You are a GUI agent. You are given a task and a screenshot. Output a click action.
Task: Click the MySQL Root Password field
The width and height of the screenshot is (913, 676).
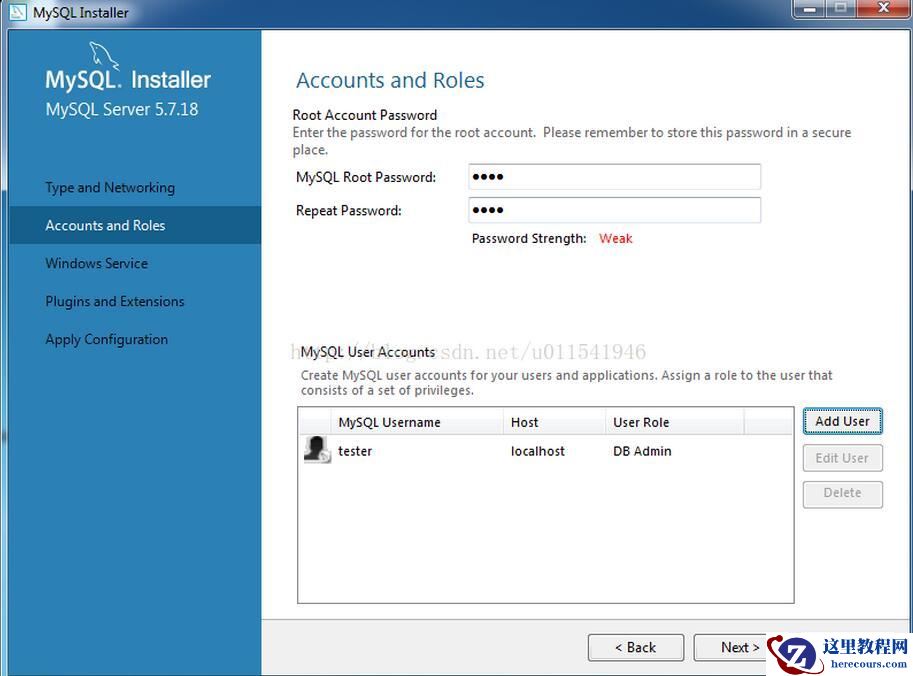pos(614,176)
